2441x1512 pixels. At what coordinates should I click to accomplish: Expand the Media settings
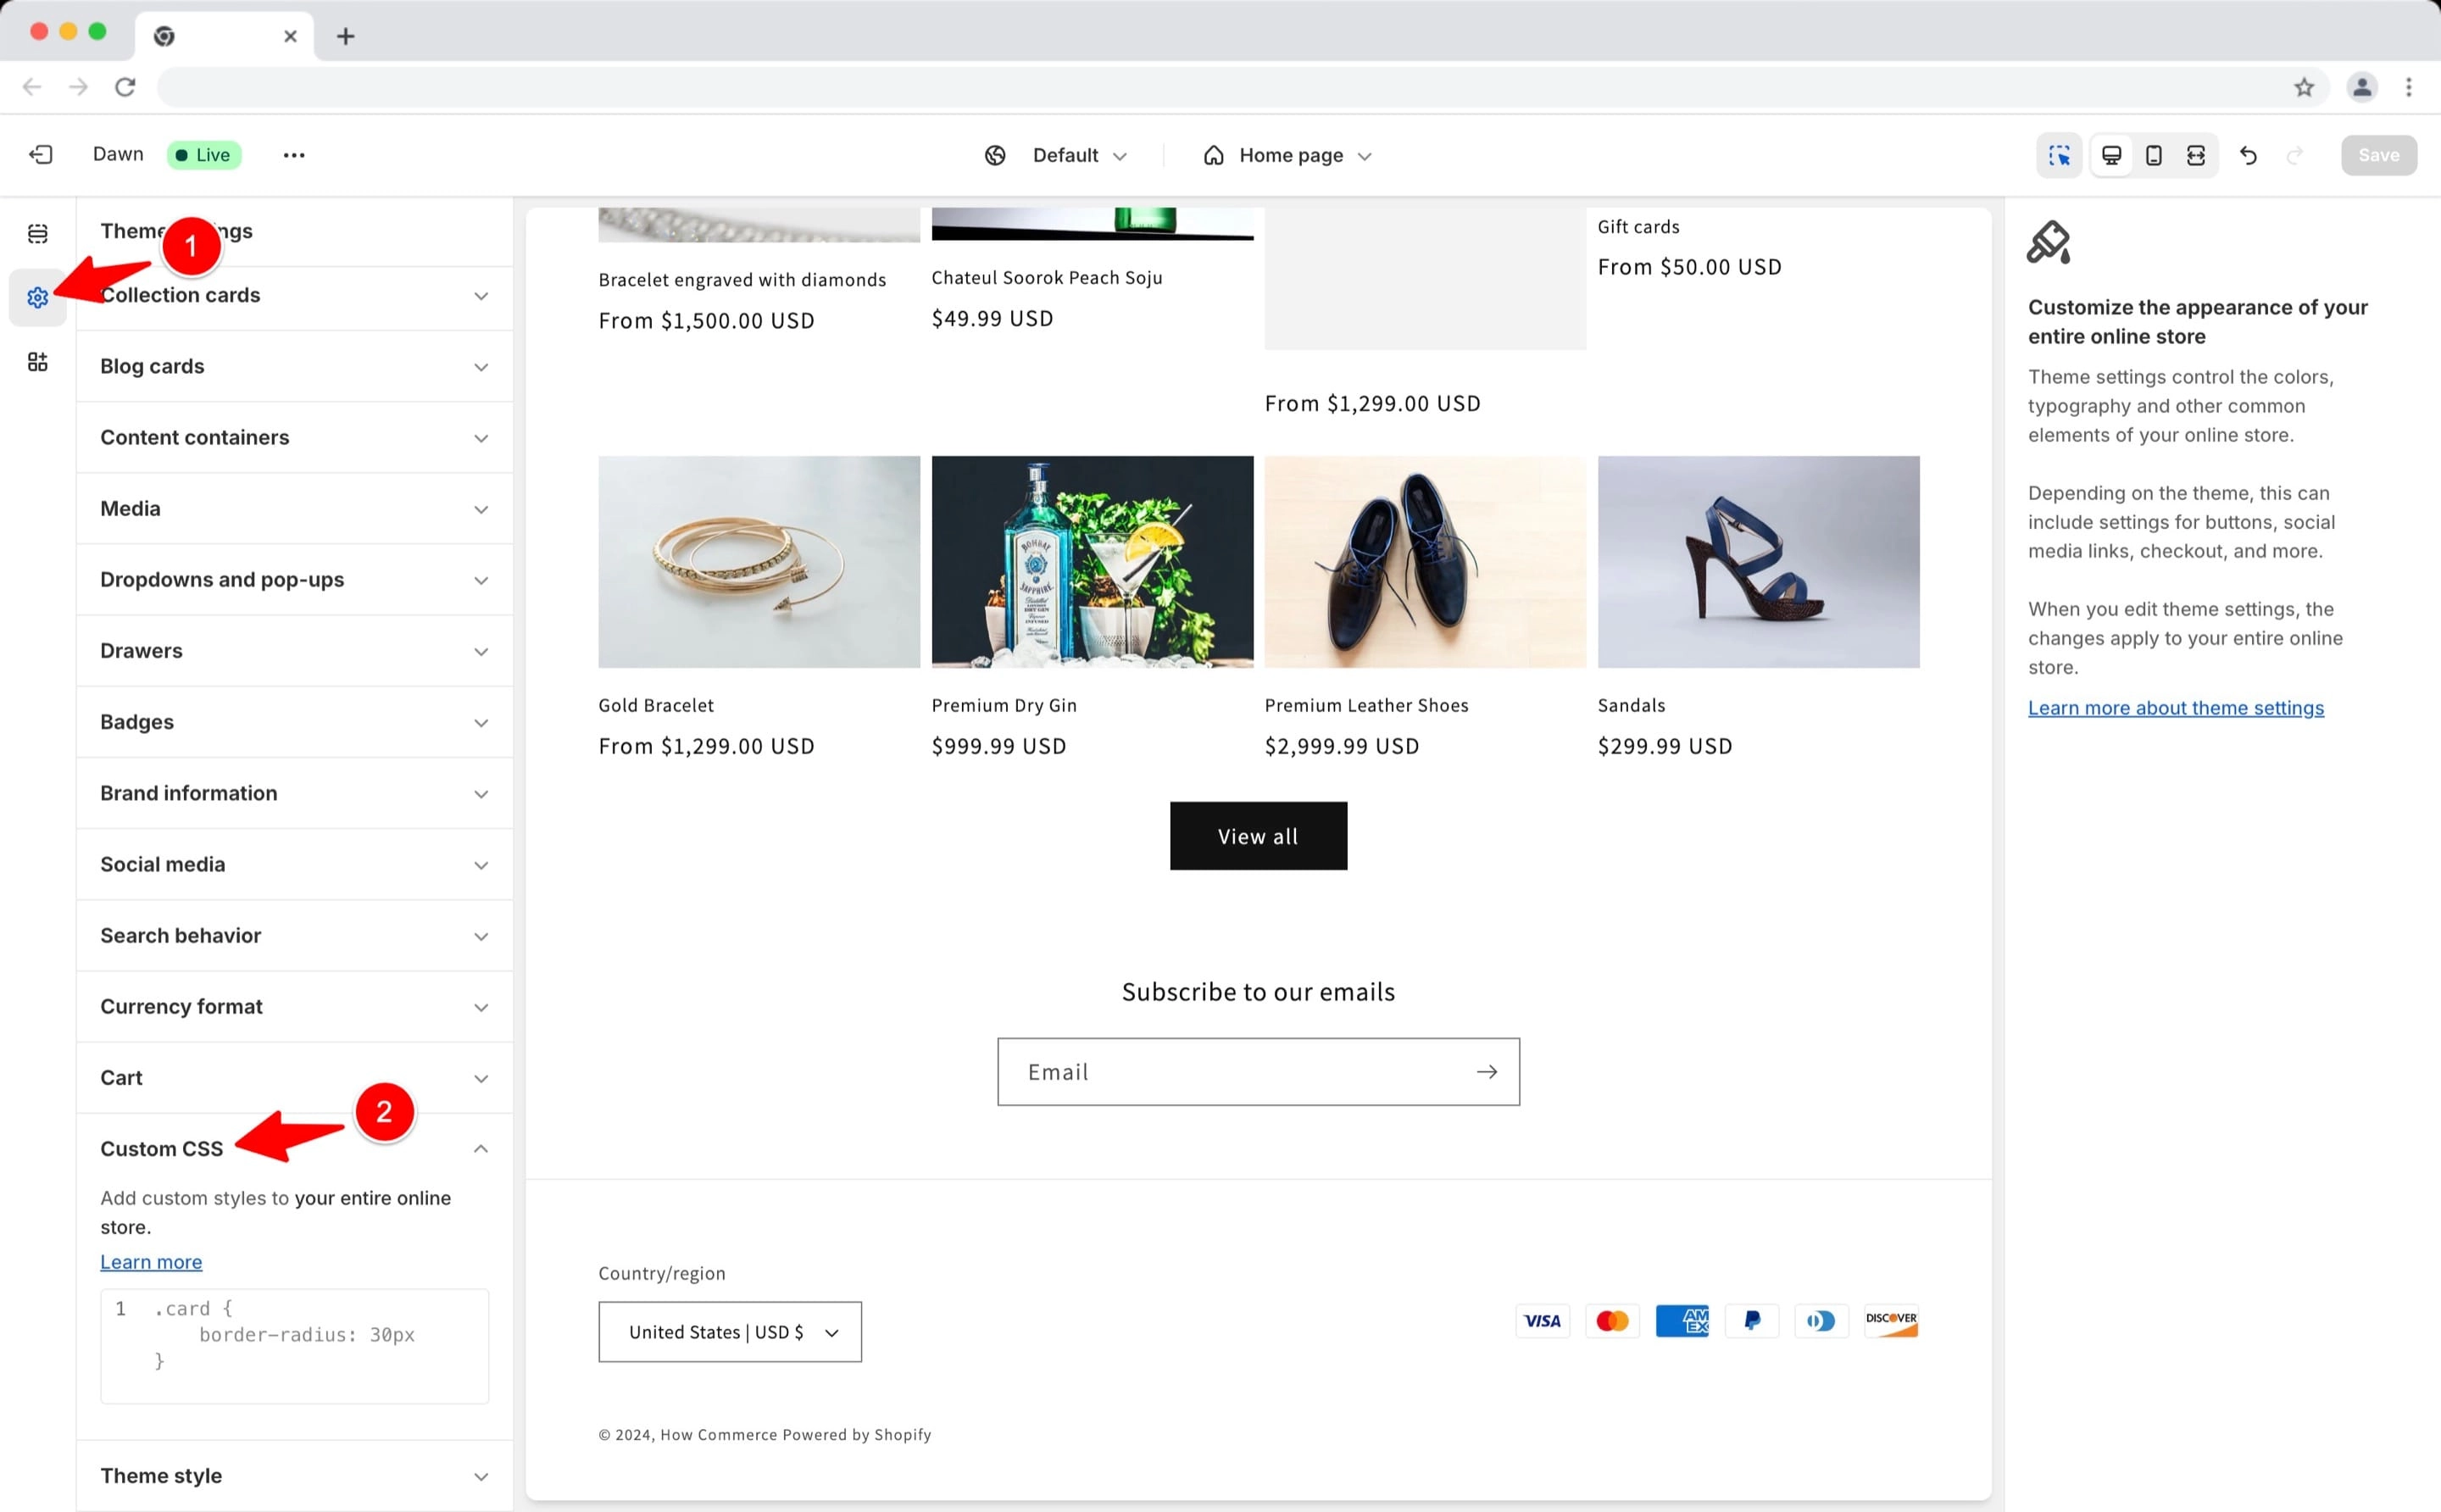(294, 508)
